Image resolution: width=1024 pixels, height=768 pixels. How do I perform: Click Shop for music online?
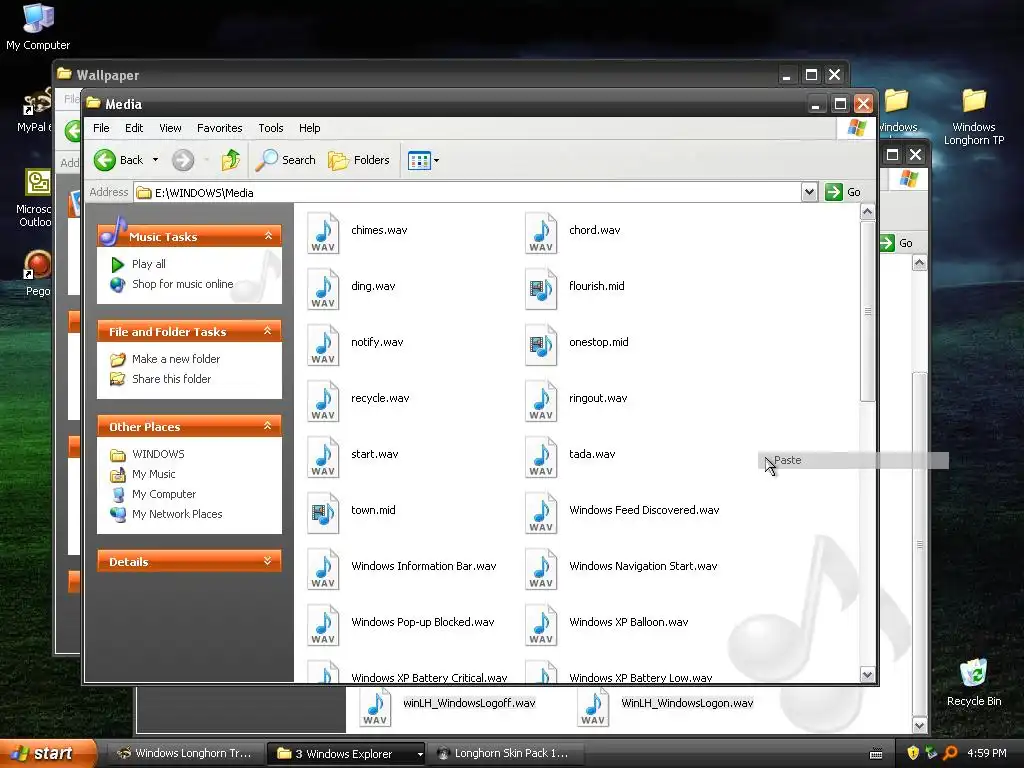point(182,284)
